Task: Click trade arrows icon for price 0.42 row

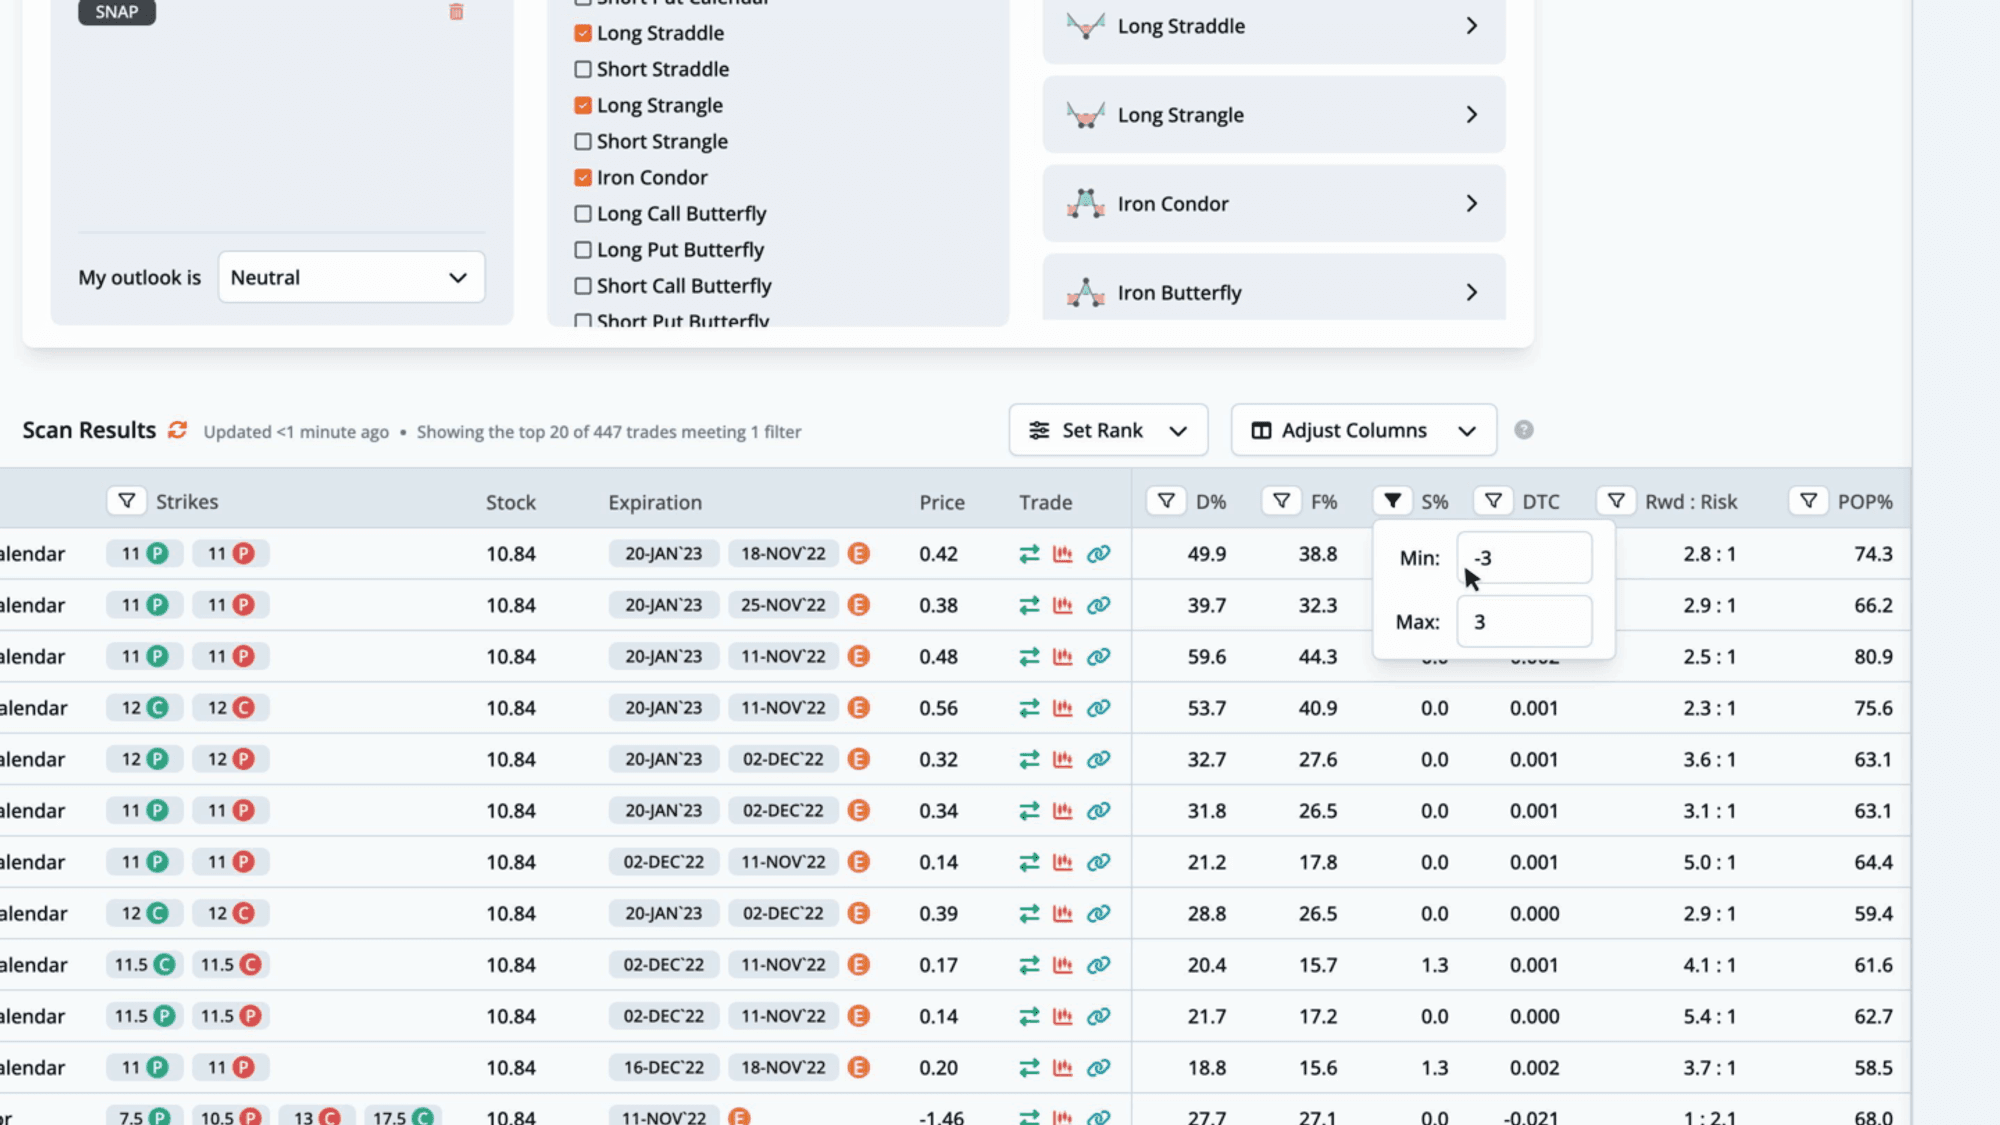Action: [x=1029, y=554]
